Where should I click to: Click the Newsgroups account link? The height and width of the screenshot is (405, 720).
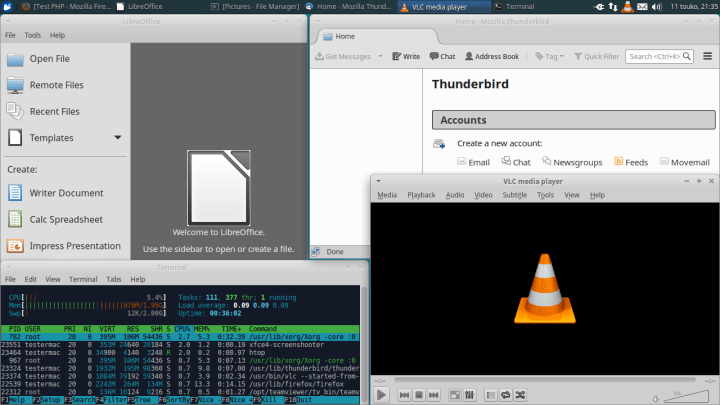click(577, 162)
